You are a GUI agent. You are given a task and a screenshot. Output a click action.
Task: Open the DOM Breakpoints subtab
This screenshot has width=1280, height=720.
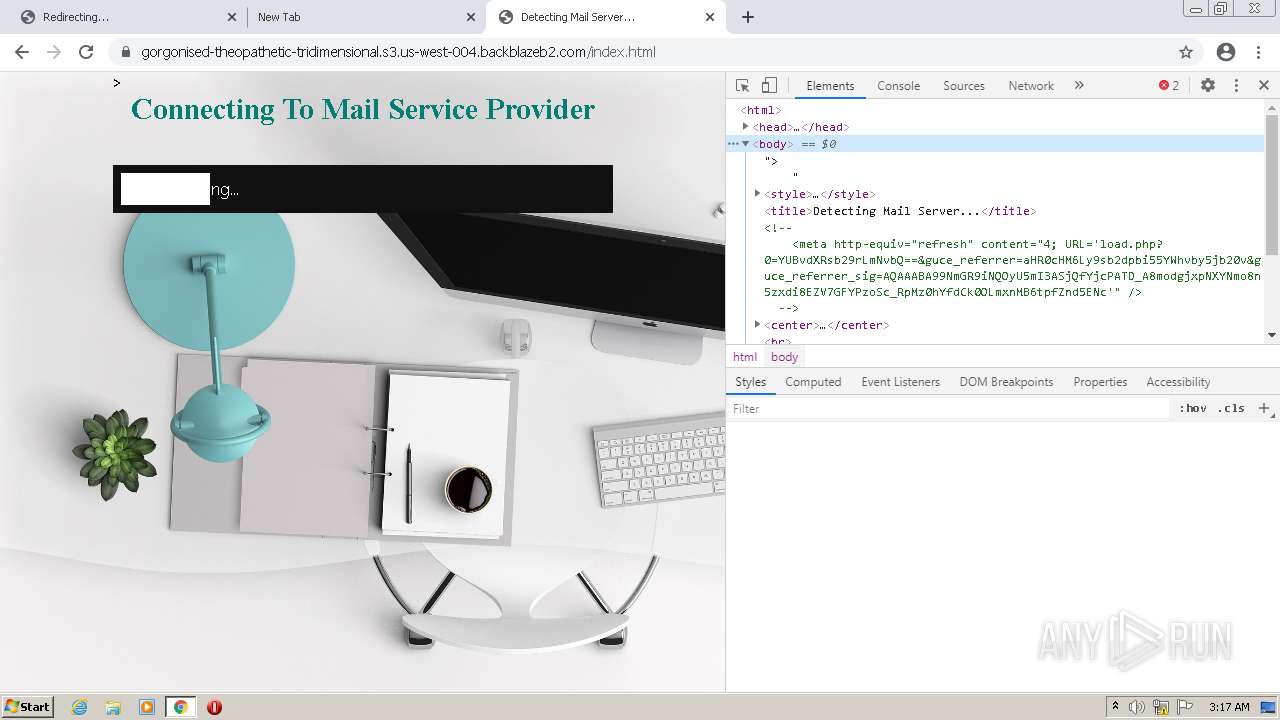pos(1006,382)
